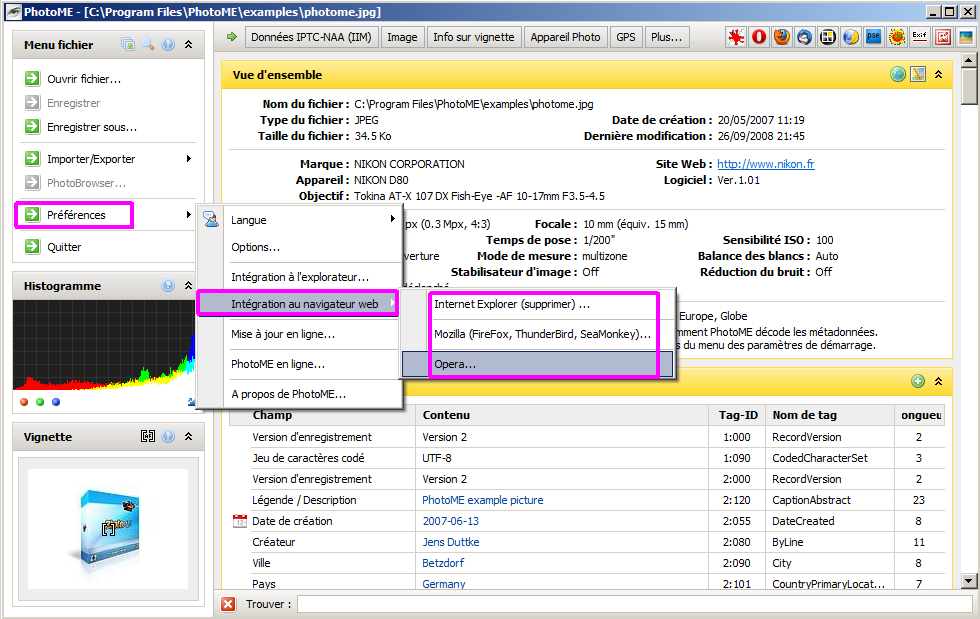Open the Plus… tab dropdown
This screenshot has height=619, width=980.
click(667, 37)
